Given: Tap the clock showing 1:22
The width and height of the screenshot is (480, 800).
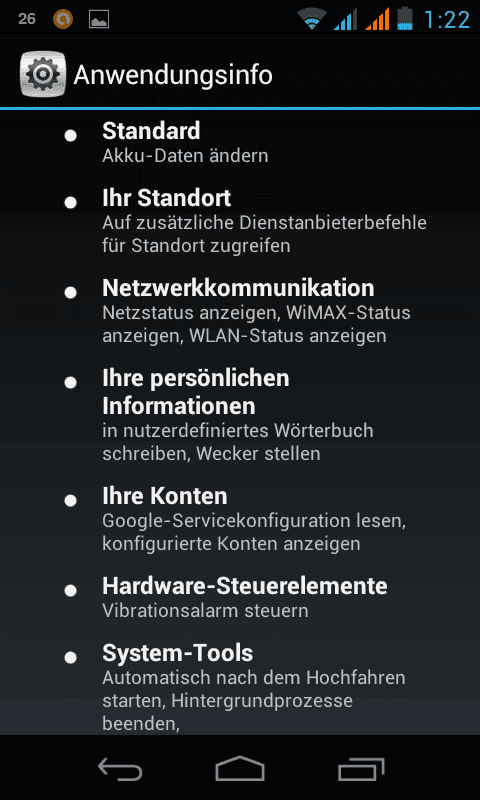Looking at the screenshot, I should tap(447, 20).
